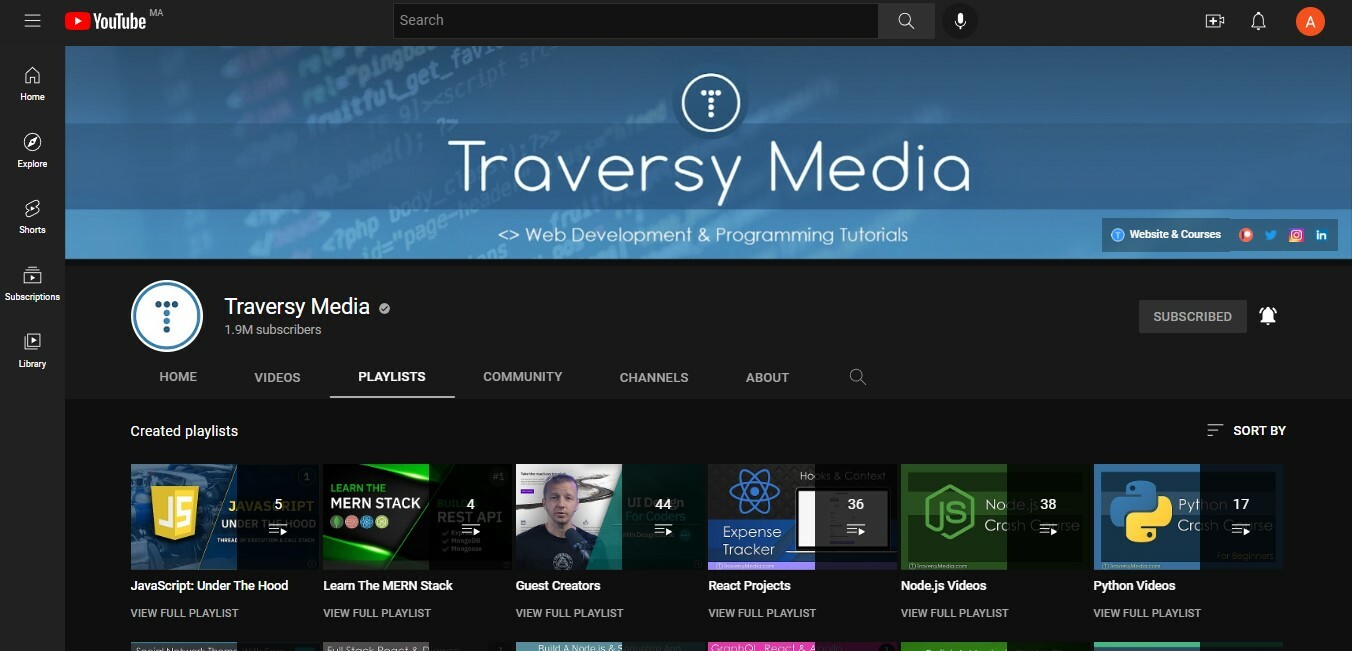Switch to the Videos tab
The image size is (1352, 651).
point(277,377)
